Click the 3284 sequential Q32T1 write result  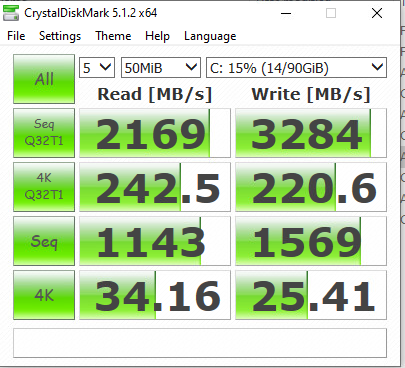[x=311, y=133]
